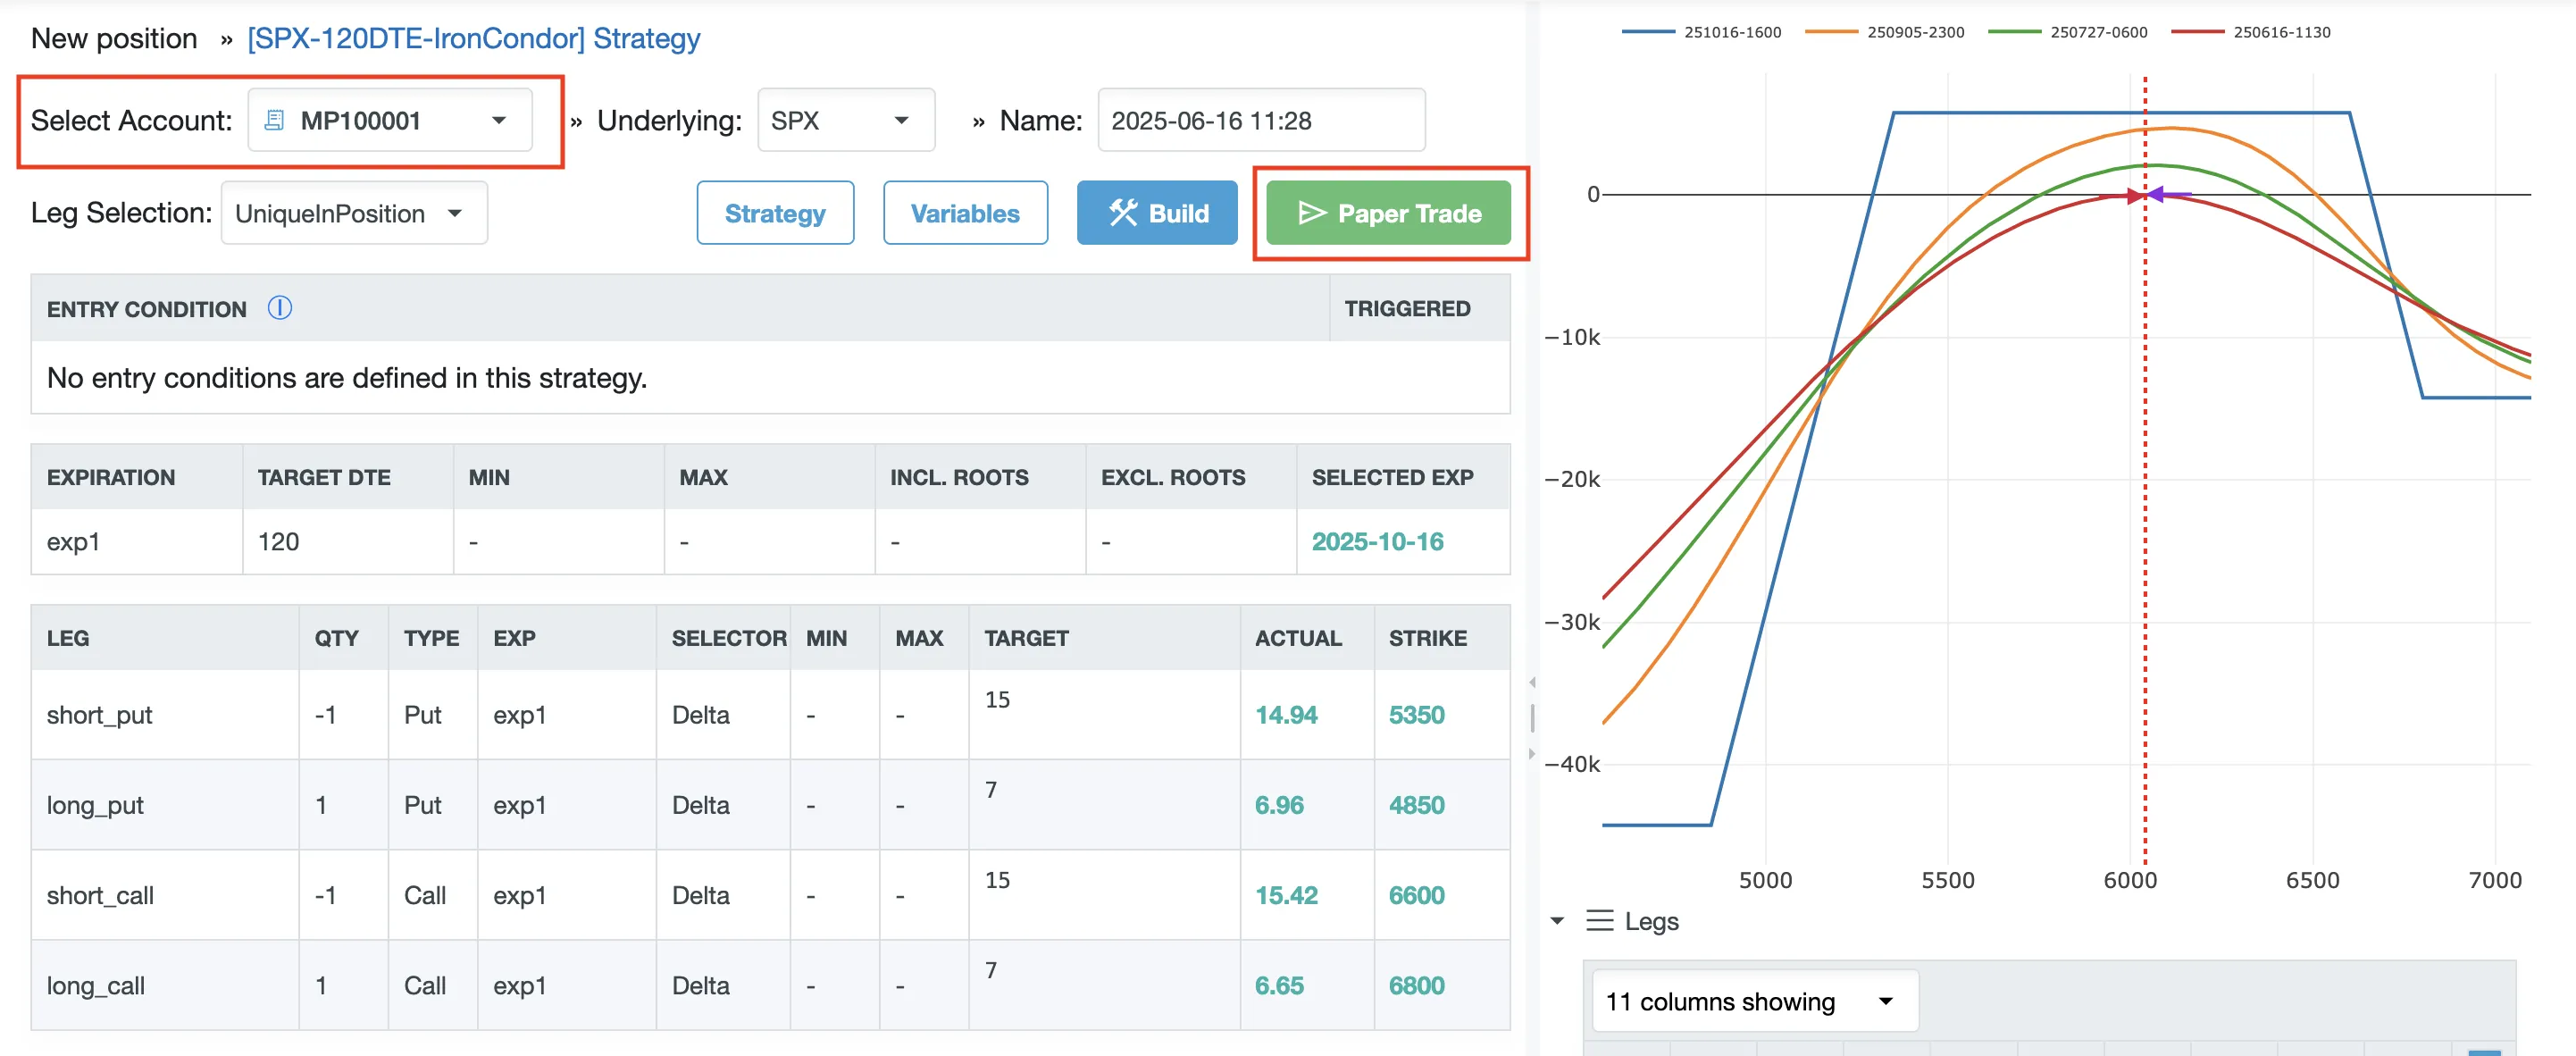Click the account icon beside MP100001

[x=273, y=121]
